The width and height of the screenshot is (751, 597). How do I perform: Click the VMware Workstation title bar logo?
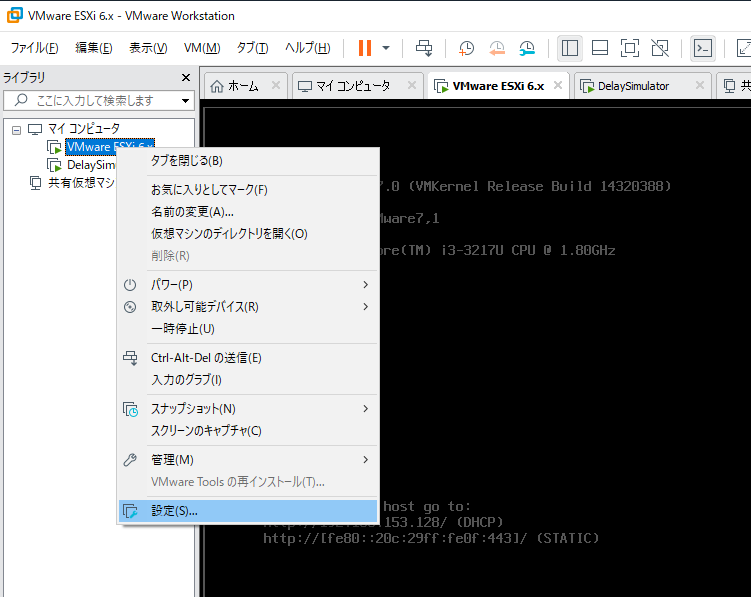click(14, 15)
